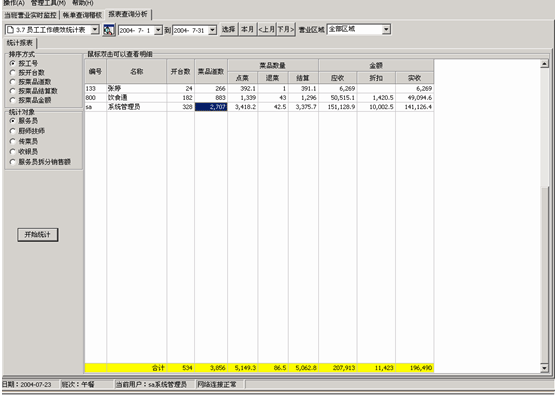This screenshot has width=555, height=395.
Task: Switch to 报表查询分析 tab
Action: pyautogui.click(x=128, y=14)
